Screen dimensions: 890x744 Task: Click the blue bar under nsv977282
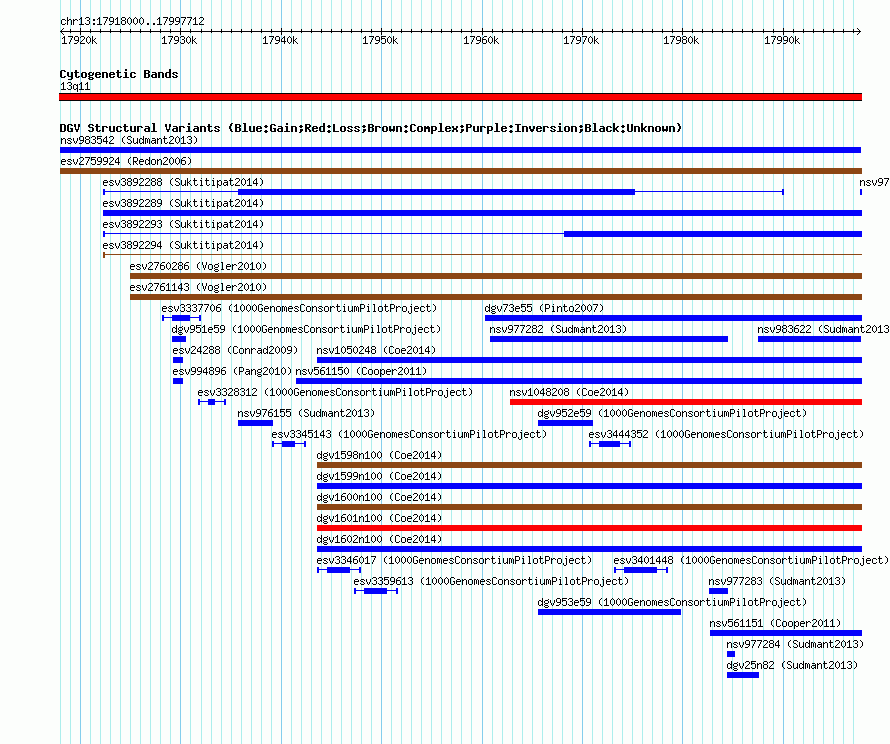[608, 339]
